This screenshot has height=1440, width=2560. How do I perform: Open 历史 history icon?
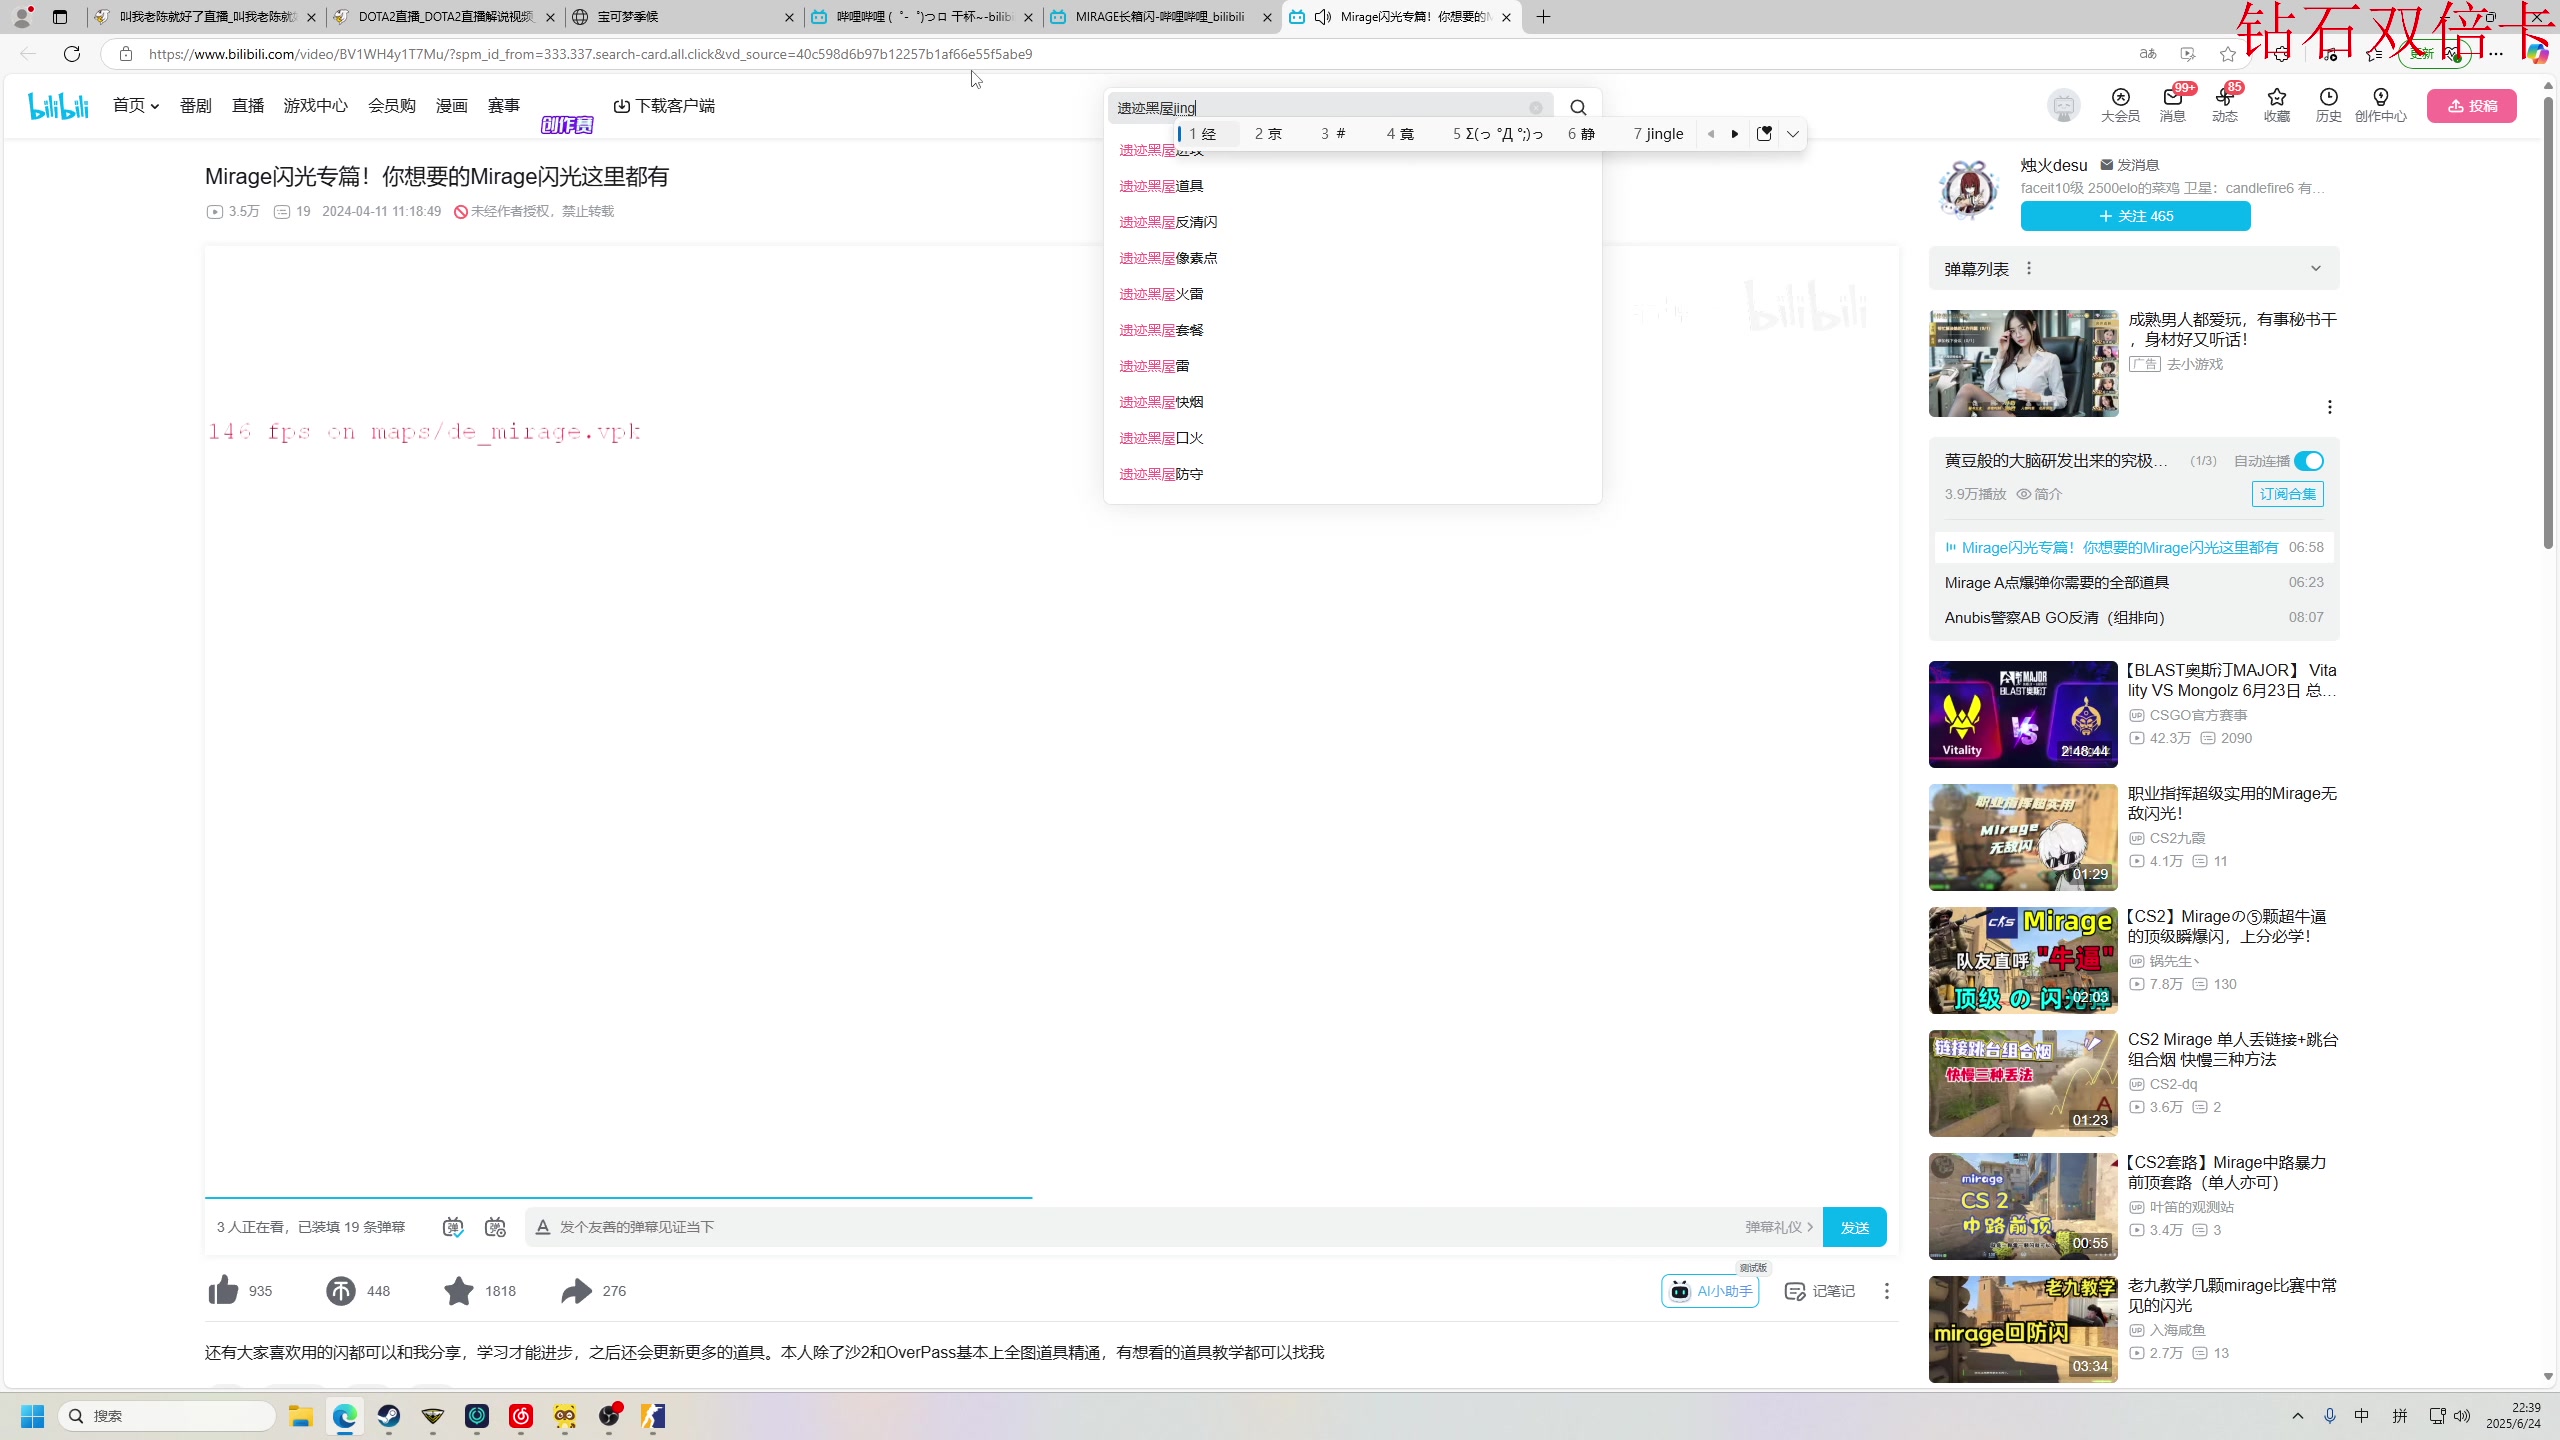(x=2328, y=105)
